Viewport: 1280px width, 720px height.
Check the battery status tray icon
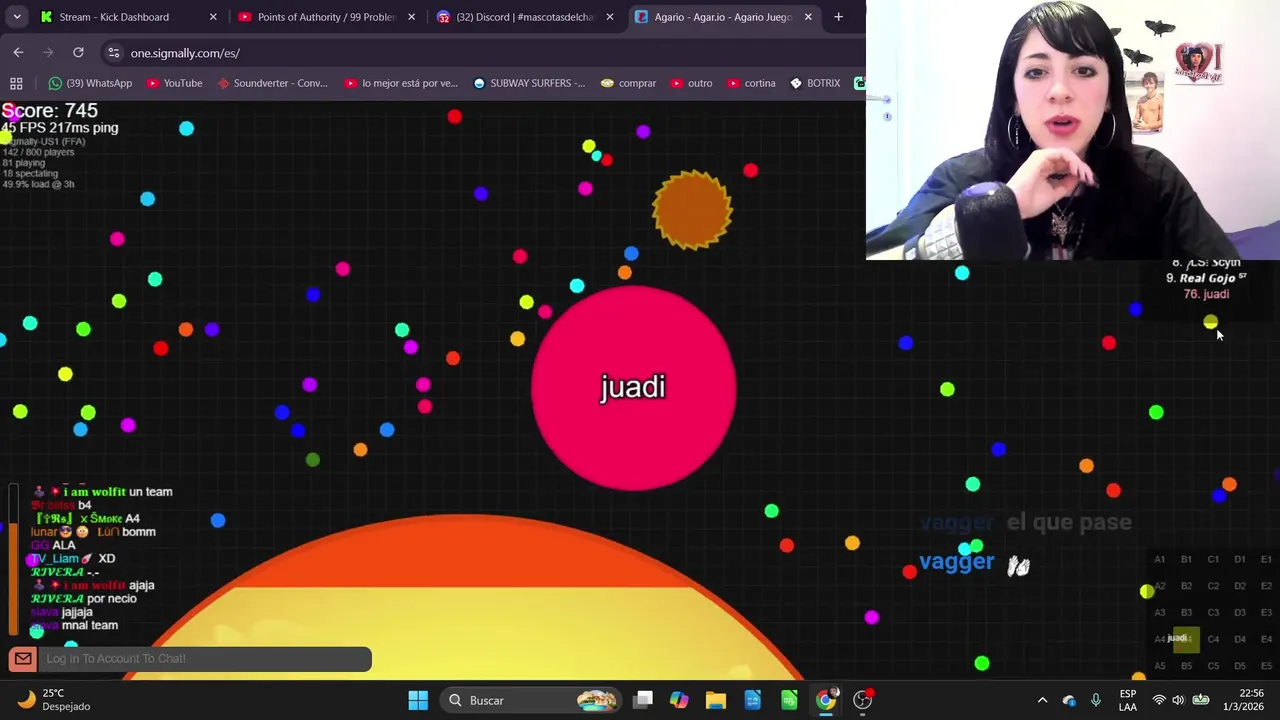click(1201, 700)
